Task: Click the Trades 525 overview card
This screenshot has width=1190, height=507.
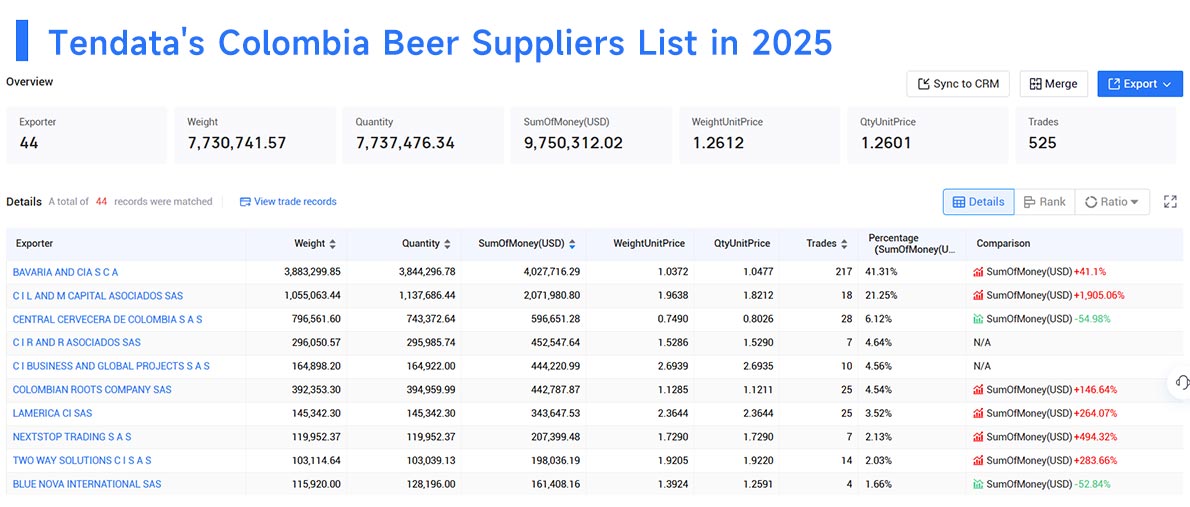Action: pyautogui.click(x=1096, y=135)
